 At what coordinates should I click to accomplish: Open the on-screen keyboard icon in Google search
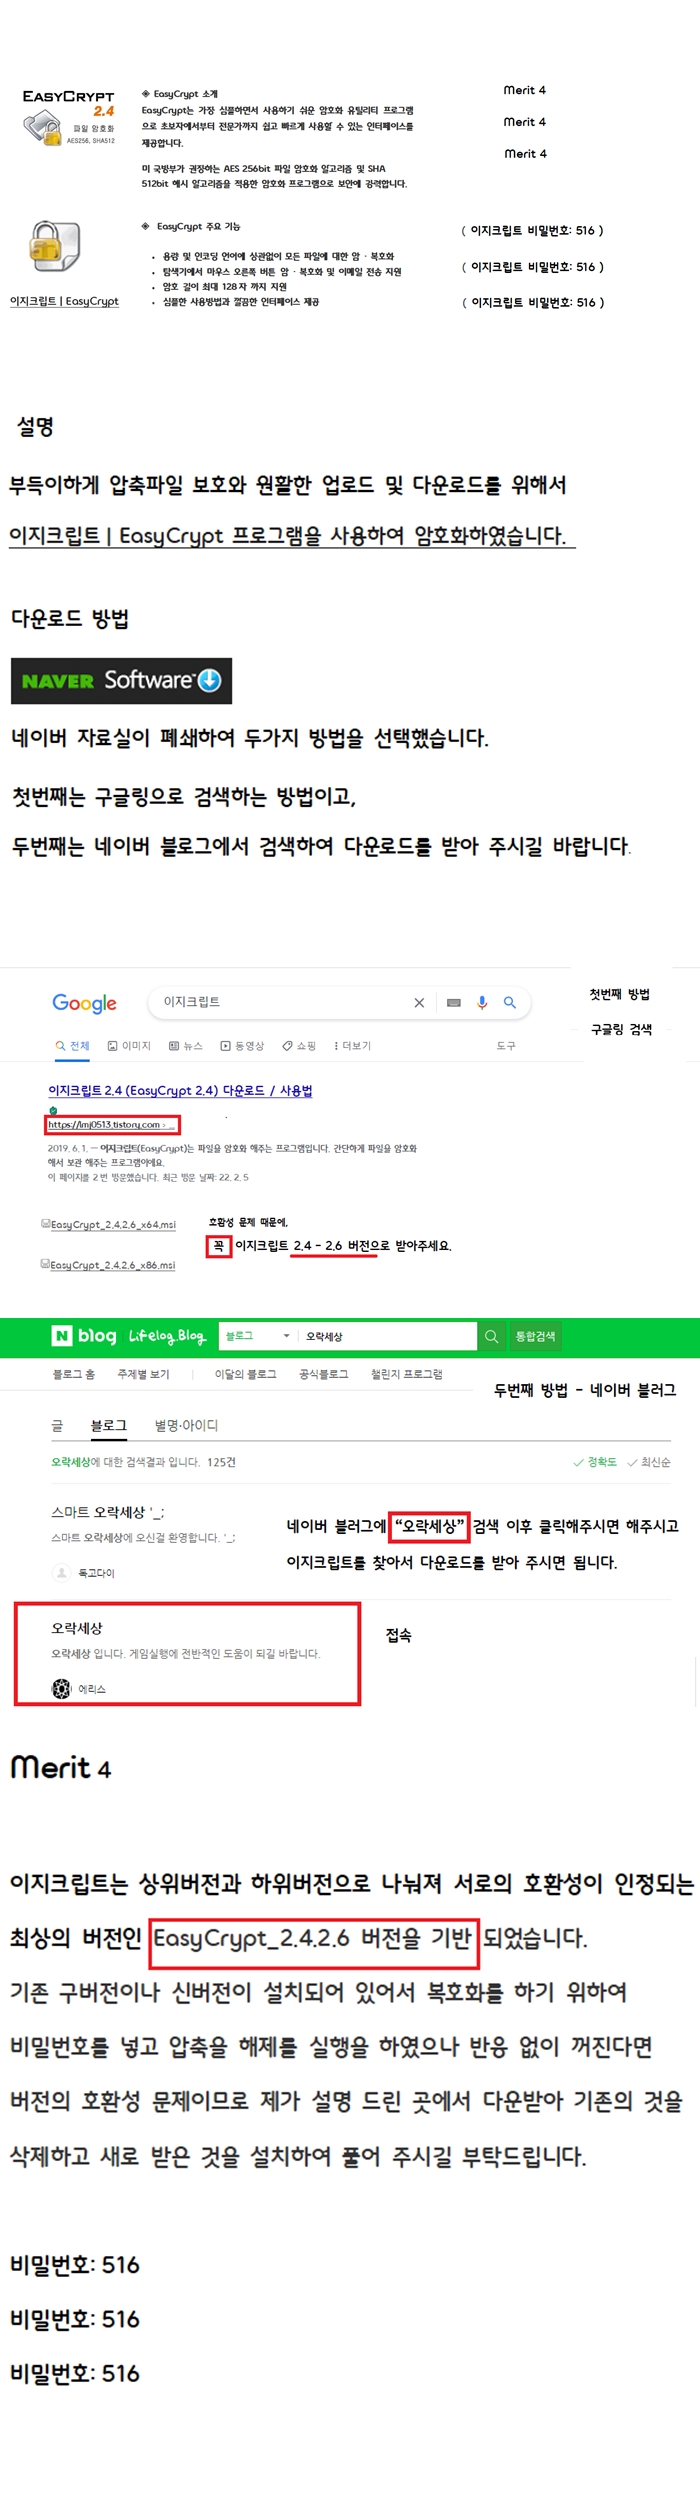point(454,1002)
